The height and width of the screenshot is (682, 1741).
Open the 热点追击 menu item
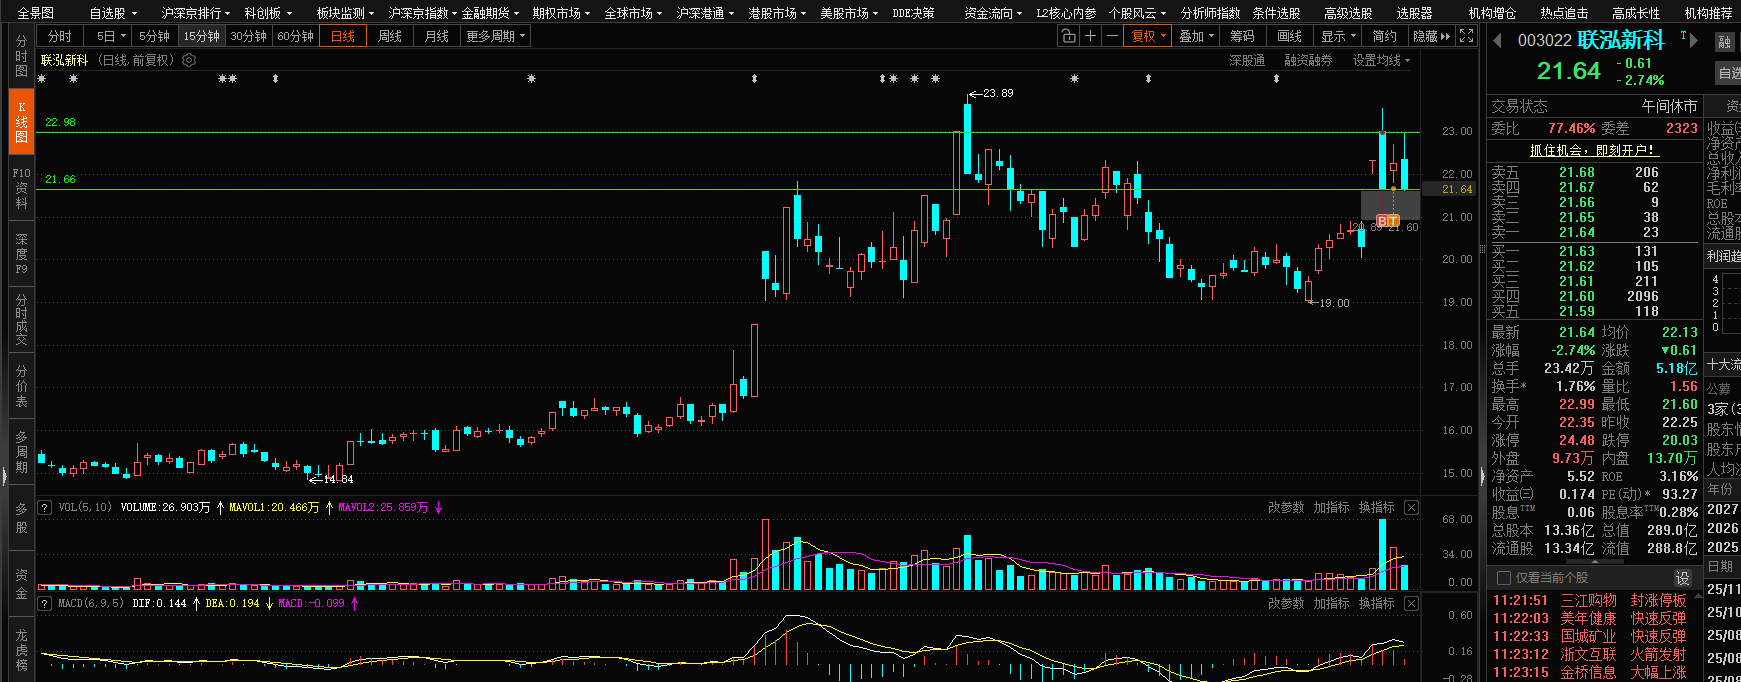[1564, 13]
